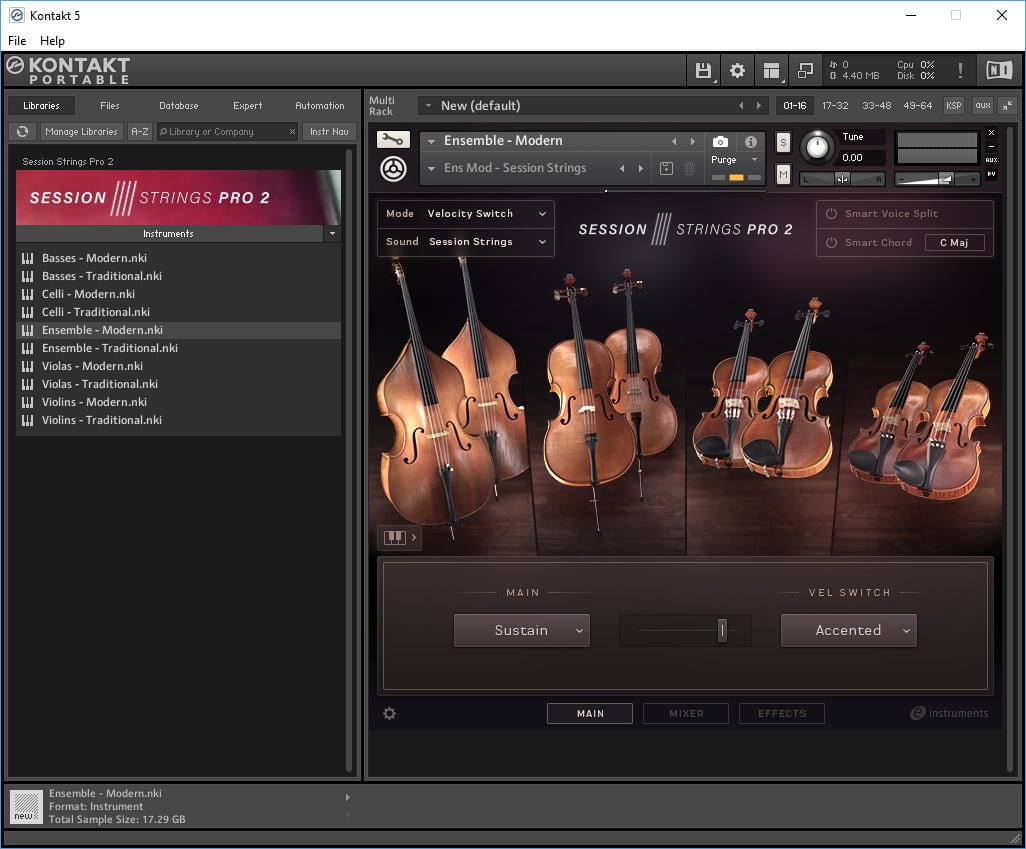Switch to the Expert tab
Screen dimensions: 1026x849
point(247,105)
